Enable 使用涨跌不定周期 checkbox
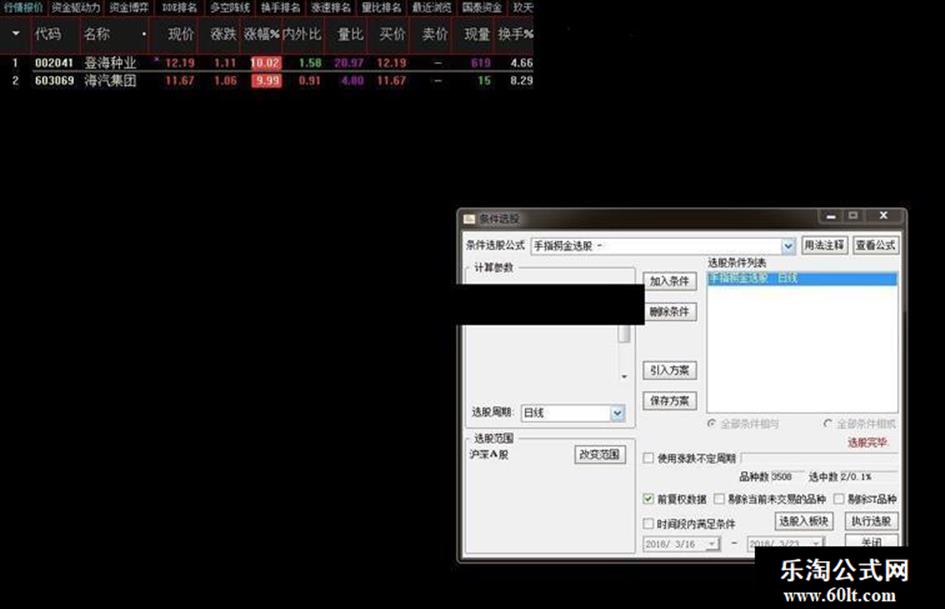 tap(648, 458)
